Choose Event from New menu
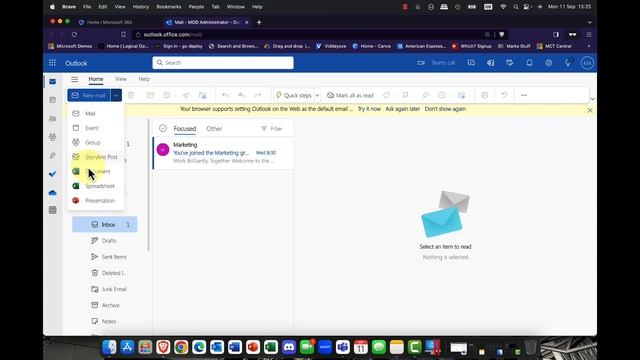 96,128
